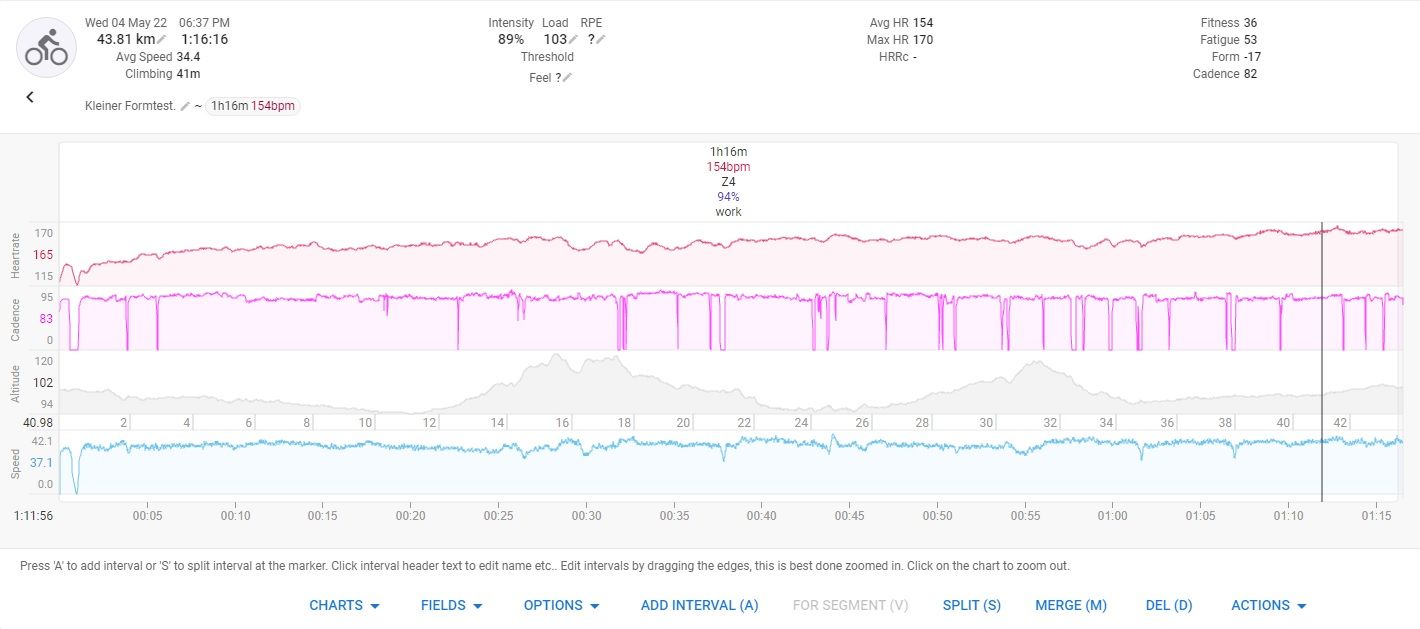
Task: Click the FOR SEGMENT (V) button
Action: pyautogui.click(x=851, y=605)
